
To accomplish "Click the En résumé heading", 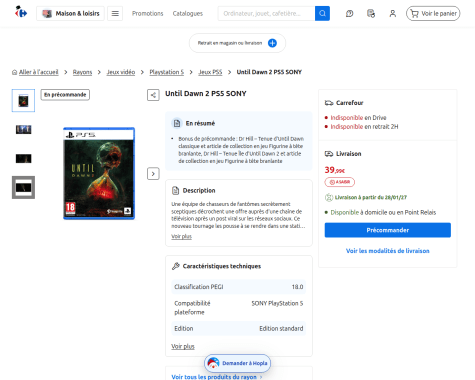I will (x=200, y=123).
